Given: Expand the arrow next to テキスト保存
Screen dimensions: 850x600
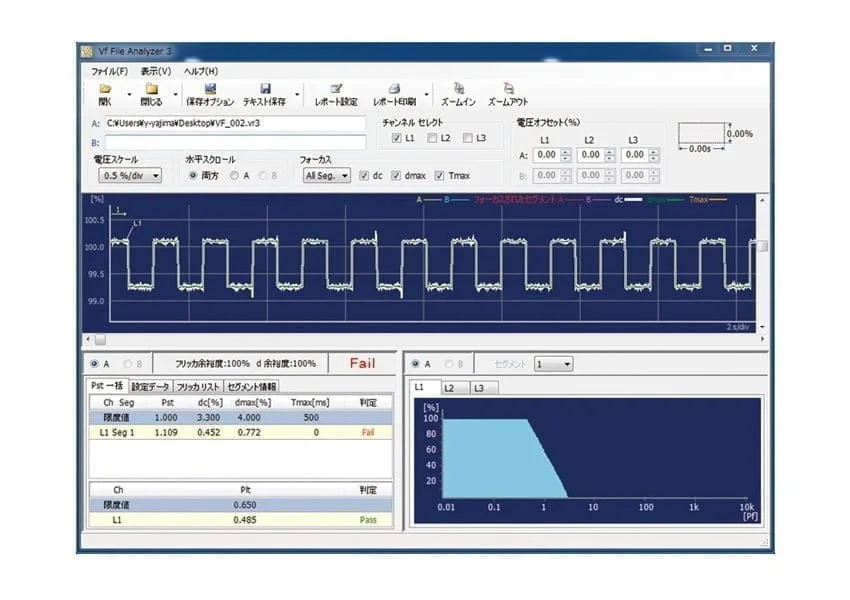Looking at the screenshot, I should point(297,94).
